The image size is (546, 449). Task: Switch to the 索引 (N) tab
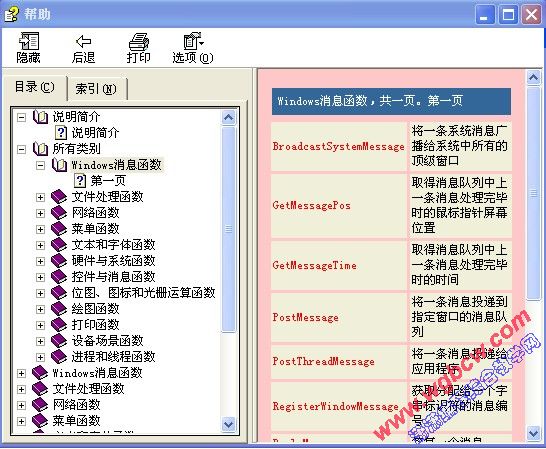96,88
